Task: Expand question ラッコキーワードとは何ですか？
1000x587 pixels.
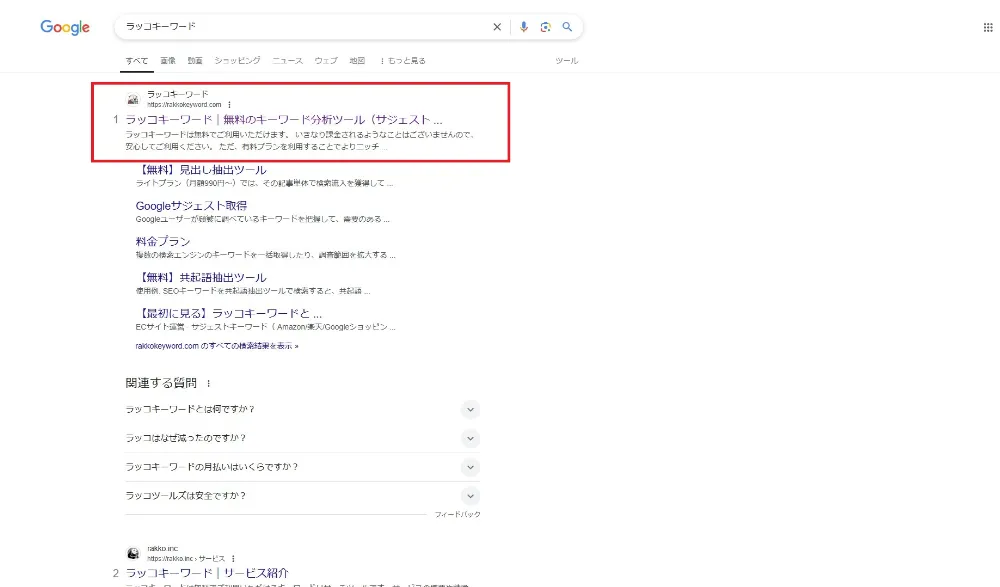Action: [302, 410]
